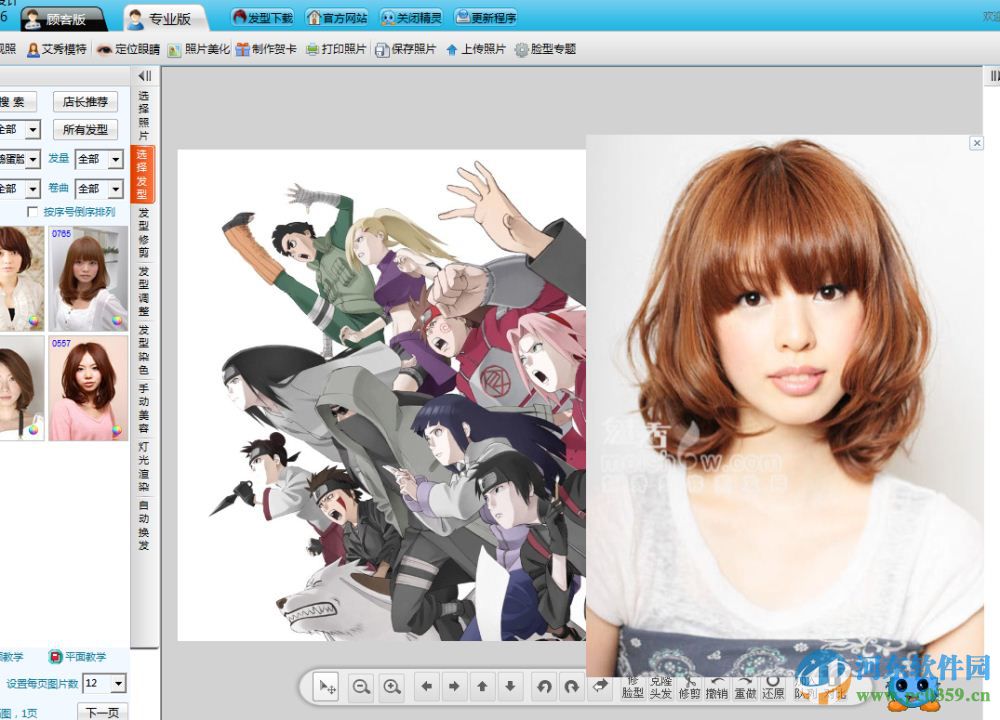Click the zoom in magnifier icon
The width and height of the screenshot is (1000, 720).
[x=392, y=687]
